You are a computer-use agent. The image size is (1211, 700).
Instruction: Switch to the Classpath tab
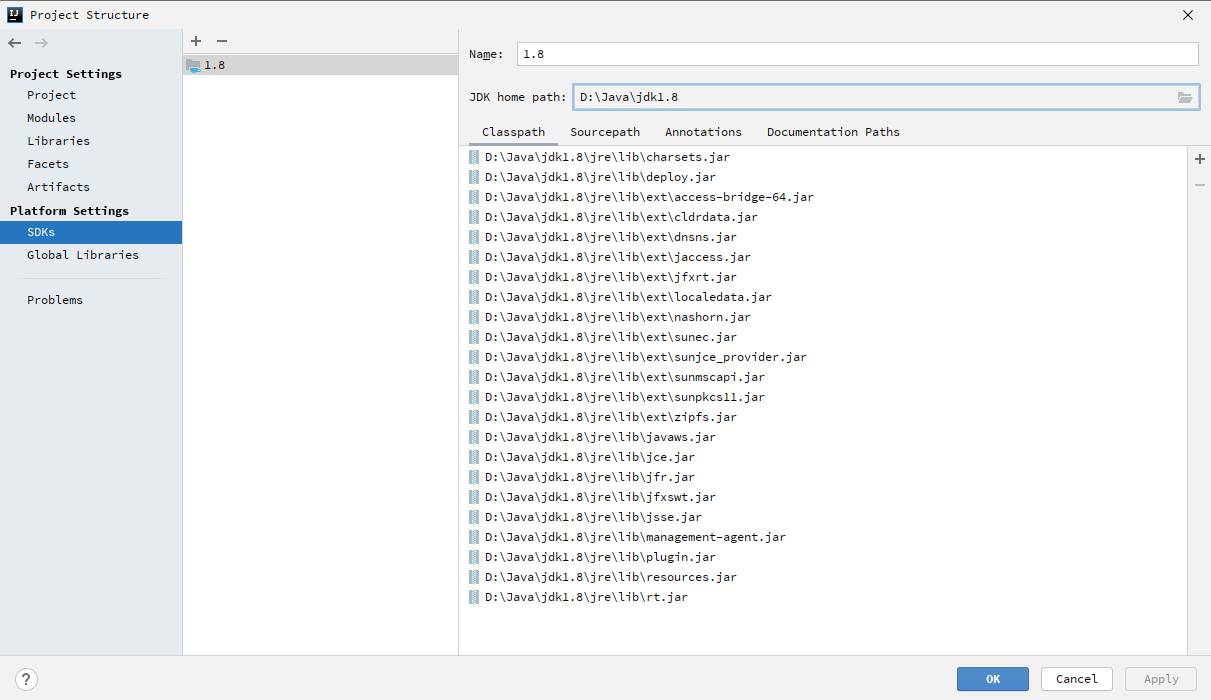point(514,132)
